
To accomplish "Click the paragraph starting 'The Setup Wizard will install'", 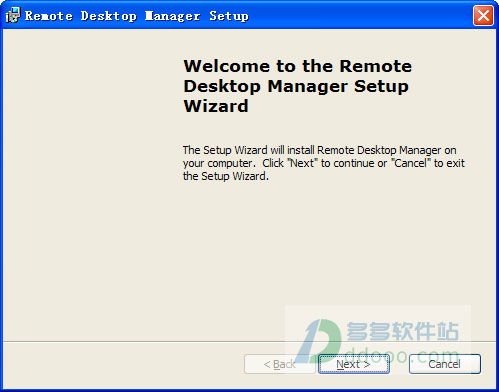I will [x=323, y=163].
